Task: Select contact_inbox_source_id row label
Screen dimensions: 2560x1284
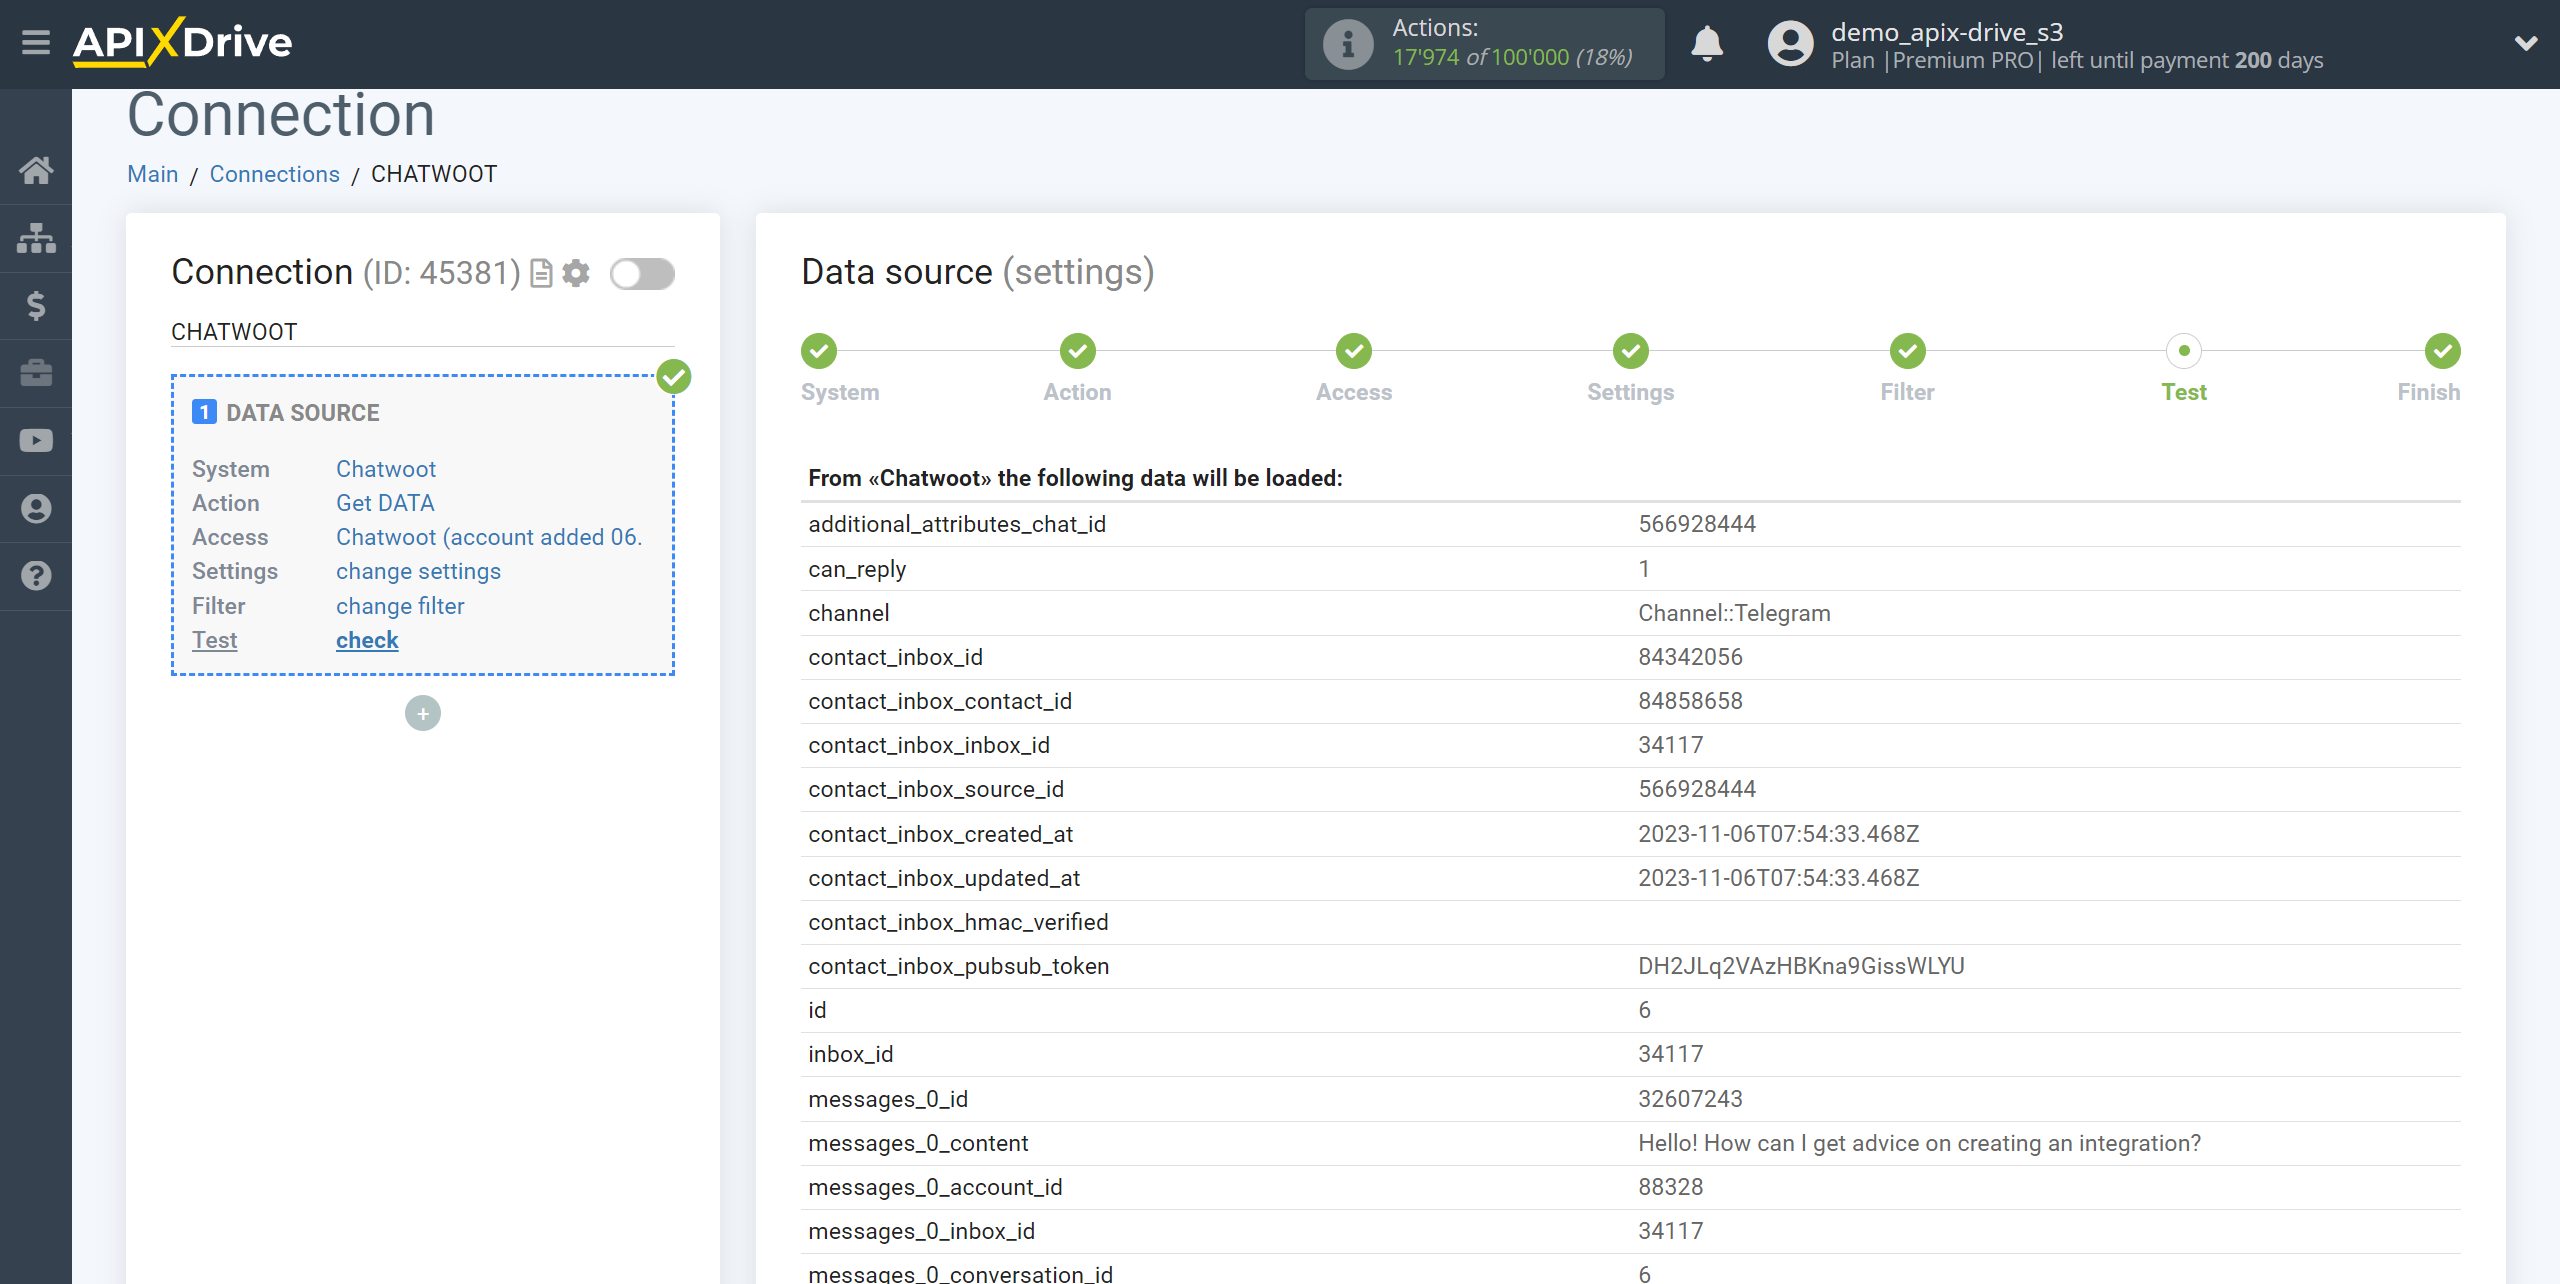Action: [x=936, y=789]
